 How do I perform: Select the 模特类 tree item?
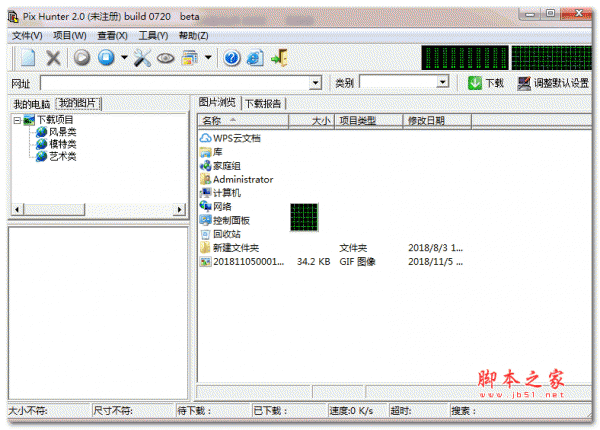[63, 144]
